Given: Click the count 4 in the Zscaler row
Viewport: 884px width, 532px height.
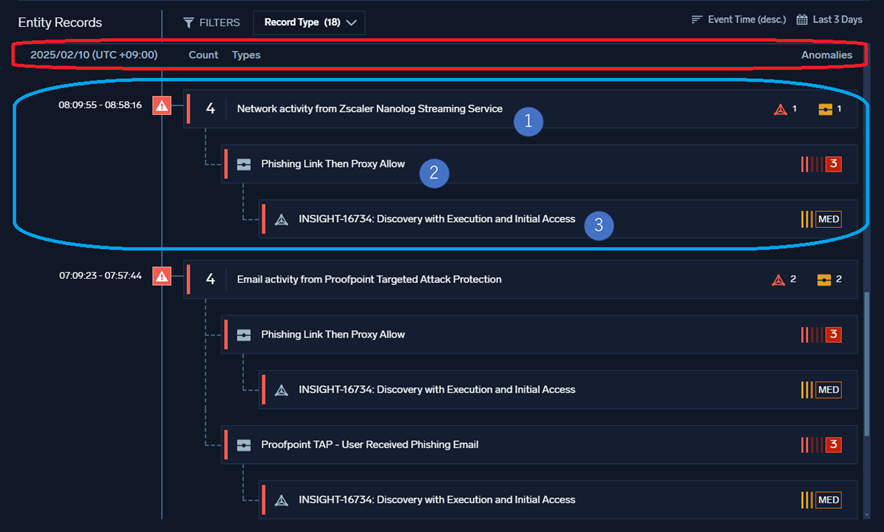Looking at the screenshot, I should [x=210, y=109].
